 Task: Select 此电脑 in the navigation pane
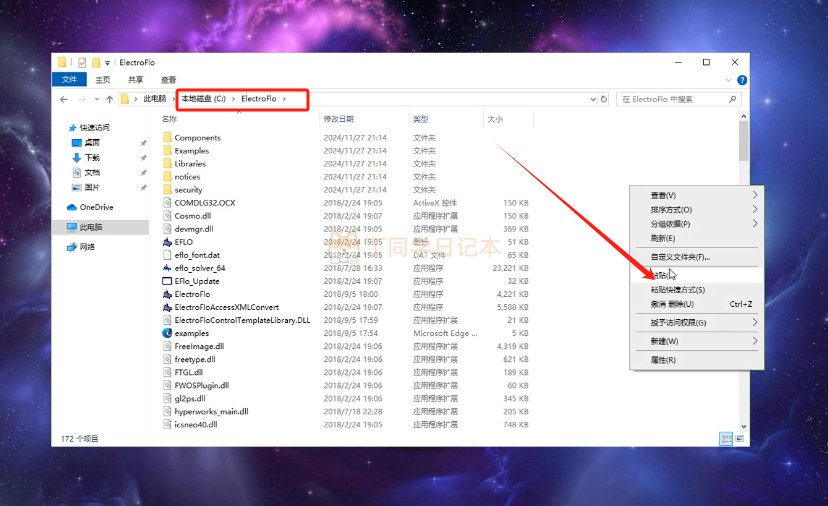[x=91, y=227]
